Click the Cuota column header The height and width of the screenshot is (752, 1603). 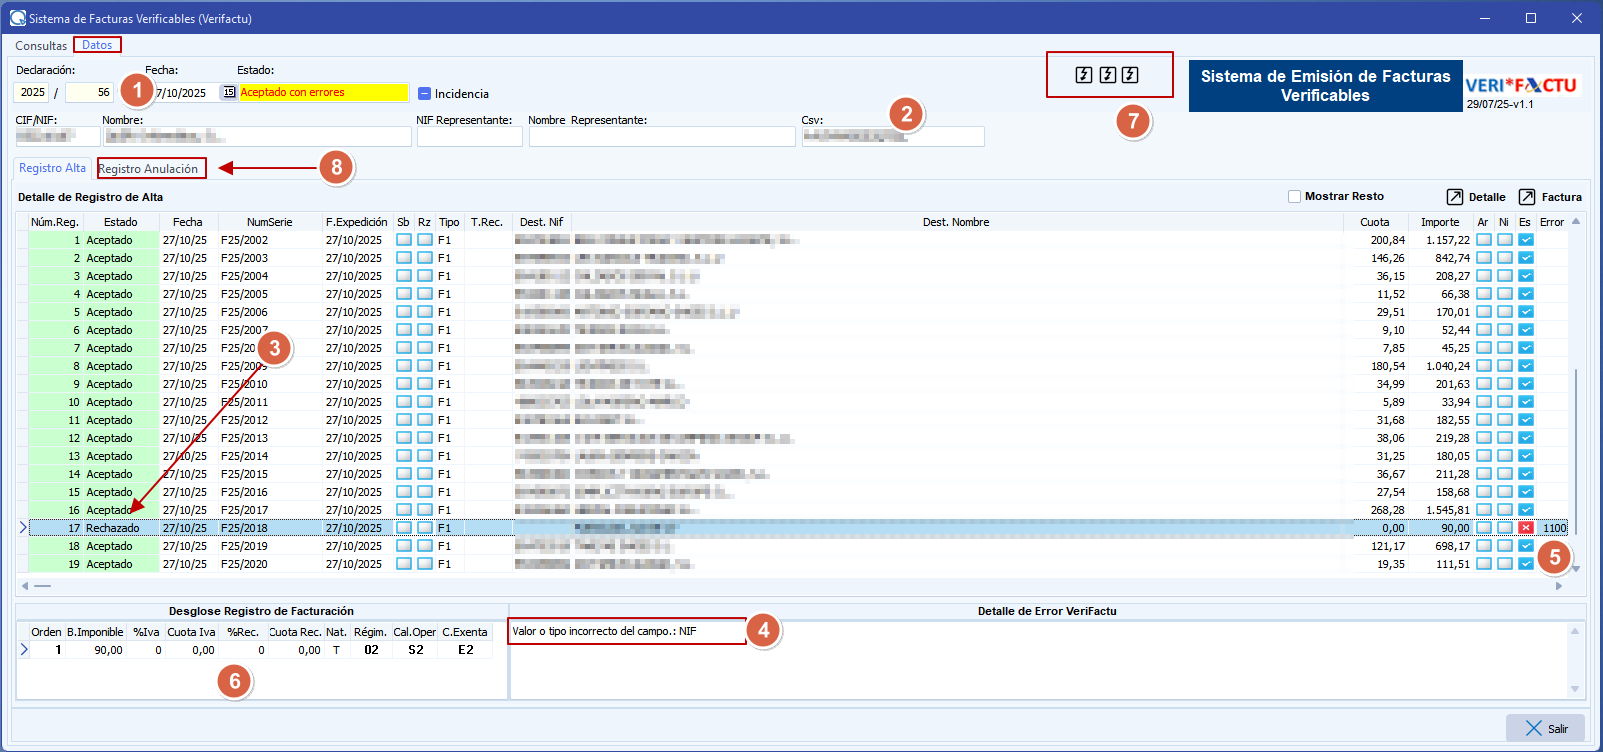tap(1375, 222)
